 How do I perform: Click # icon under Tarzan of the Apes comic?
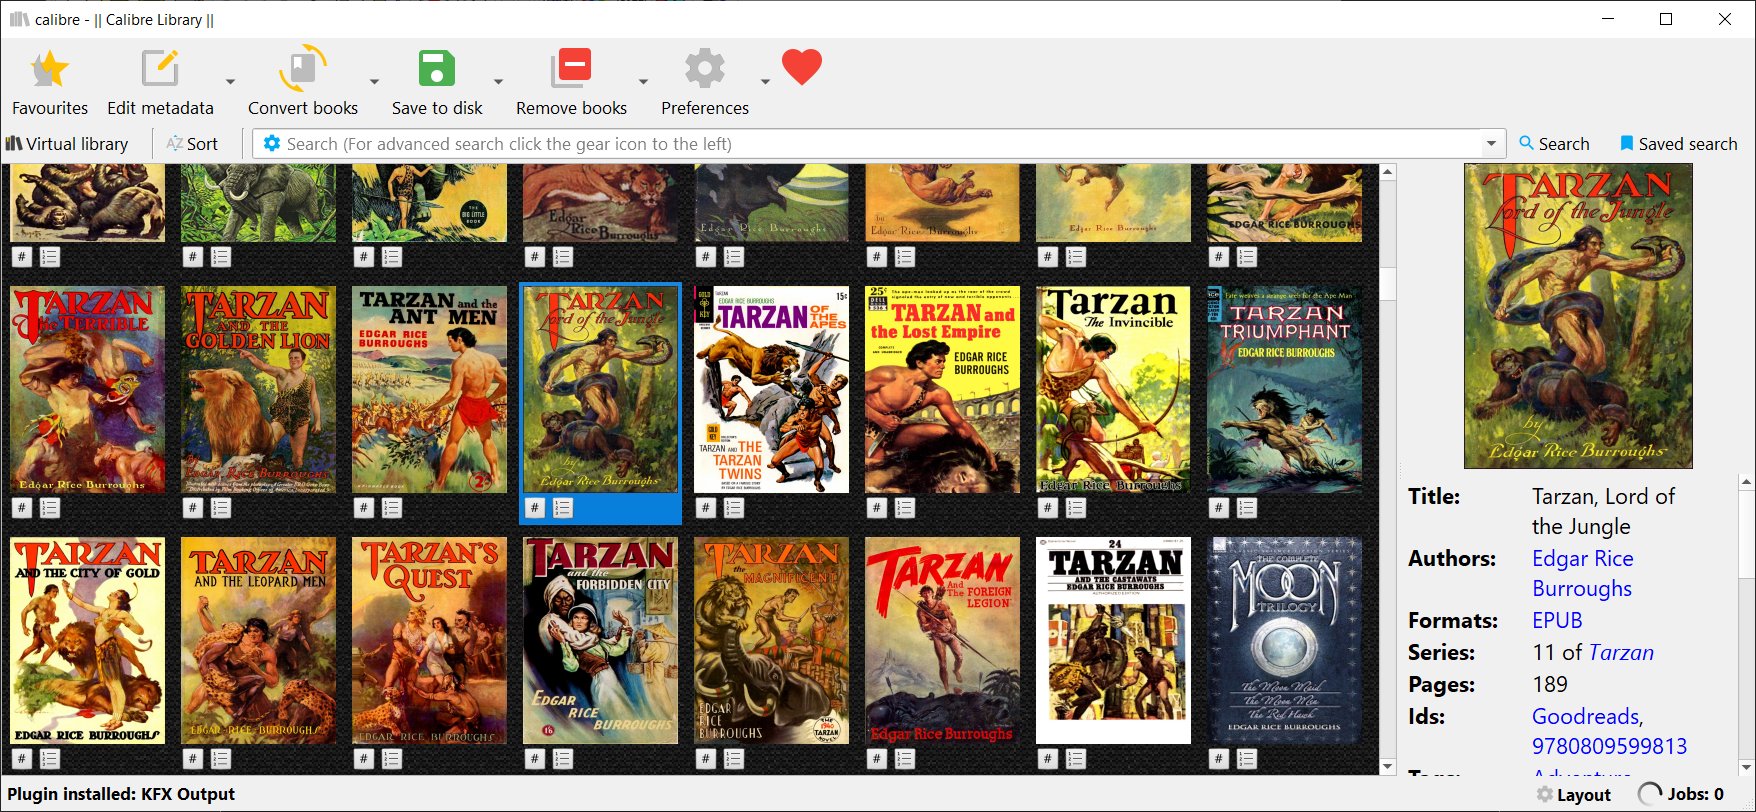coord(706,508)
